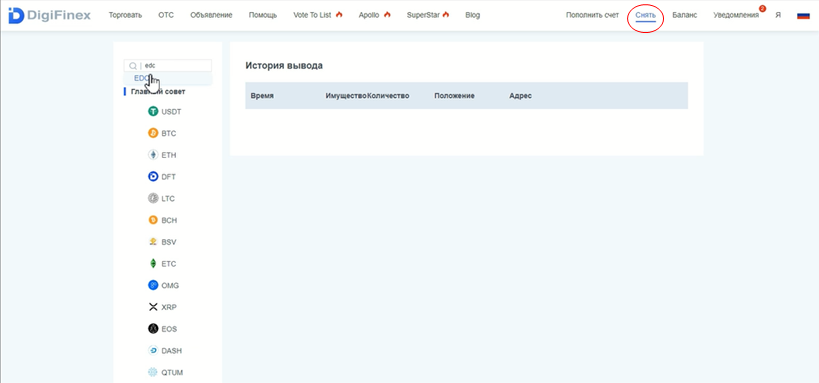Select XRP text in coin list
The width and height of the screenshot is (819, 383).
(x=169, y=308)
